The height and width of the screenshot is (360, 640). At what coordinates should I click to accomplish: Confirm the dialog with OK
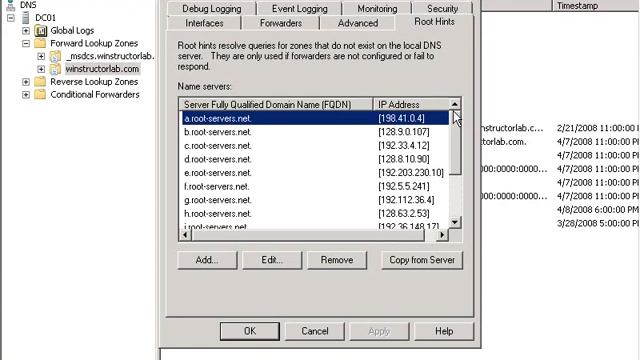[x=250, y=331]
